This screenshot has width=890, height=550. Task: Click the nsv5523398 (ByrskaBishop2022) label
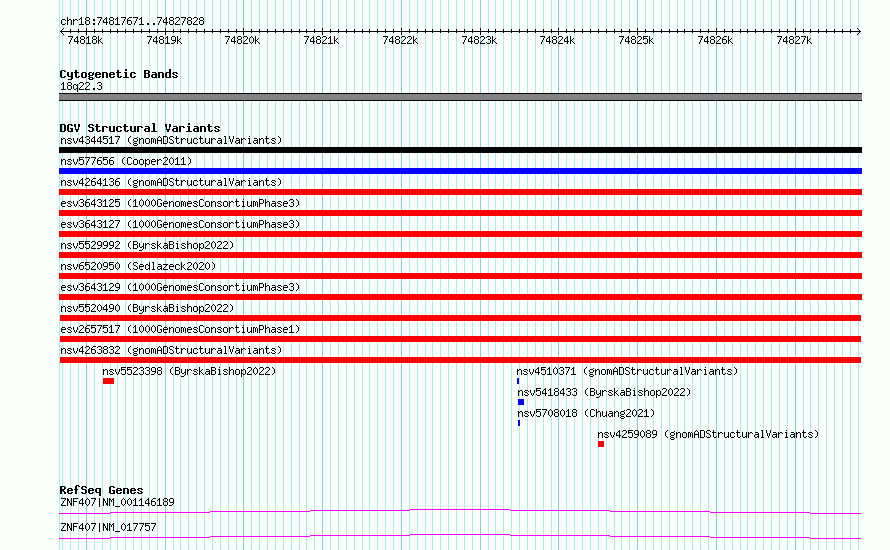point(189,371)
